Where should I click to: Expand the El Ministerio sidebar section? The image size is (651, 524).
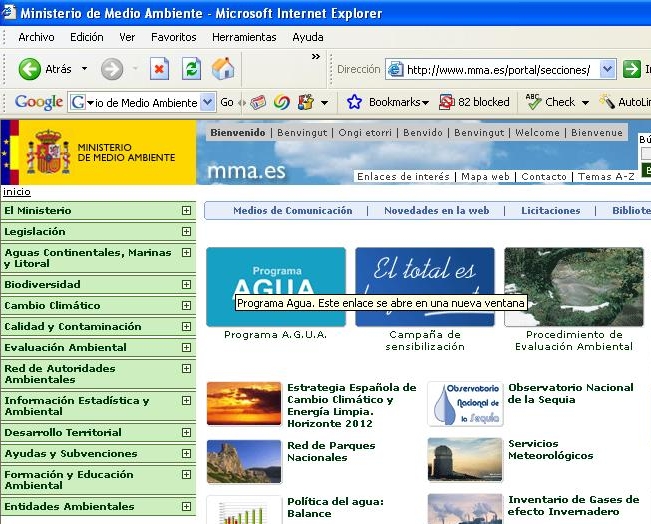(x=186, y=211)
